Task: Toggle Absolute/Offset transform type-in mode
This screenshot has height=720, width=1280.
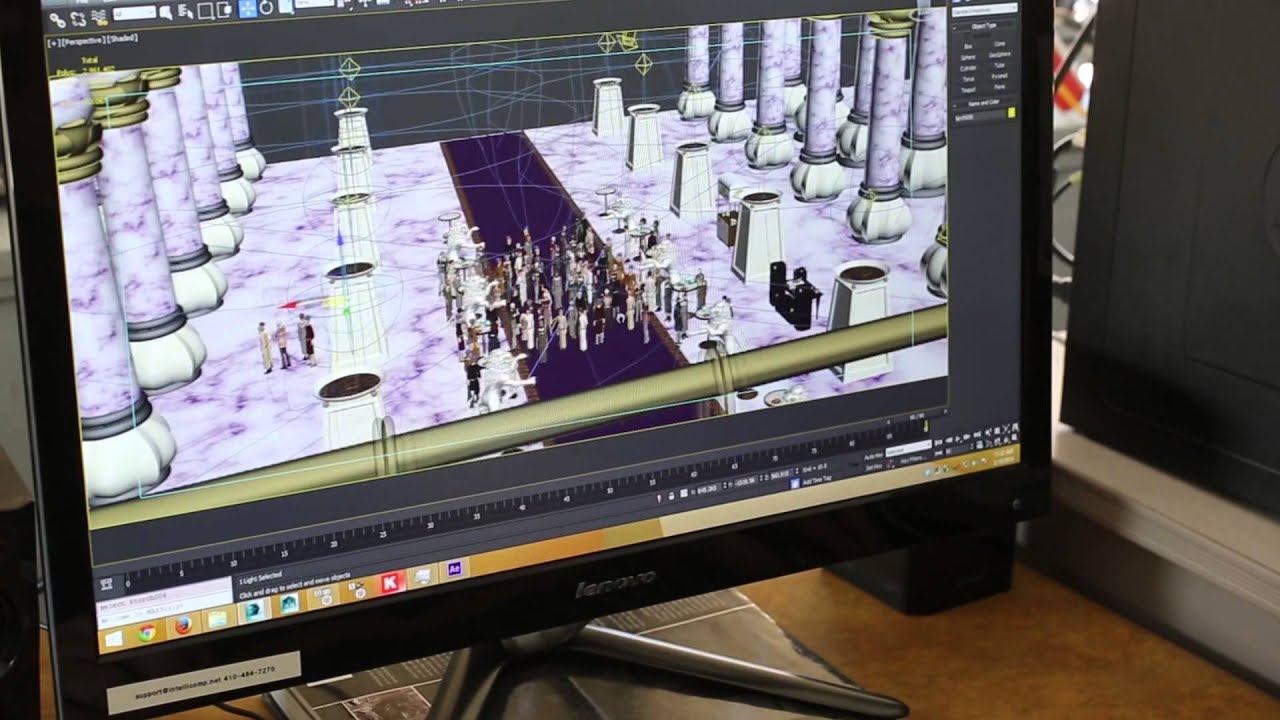Action: point(683,493)
